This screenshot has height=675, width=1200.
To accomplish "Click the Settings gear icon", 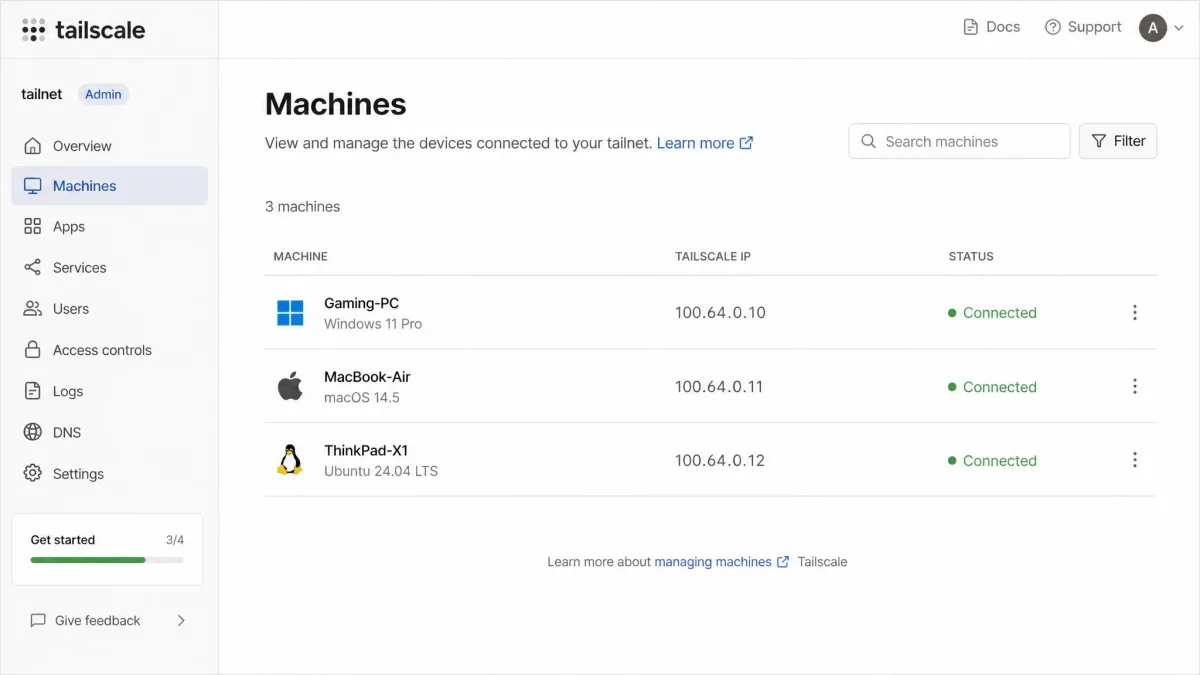I will tap(33, 473).
